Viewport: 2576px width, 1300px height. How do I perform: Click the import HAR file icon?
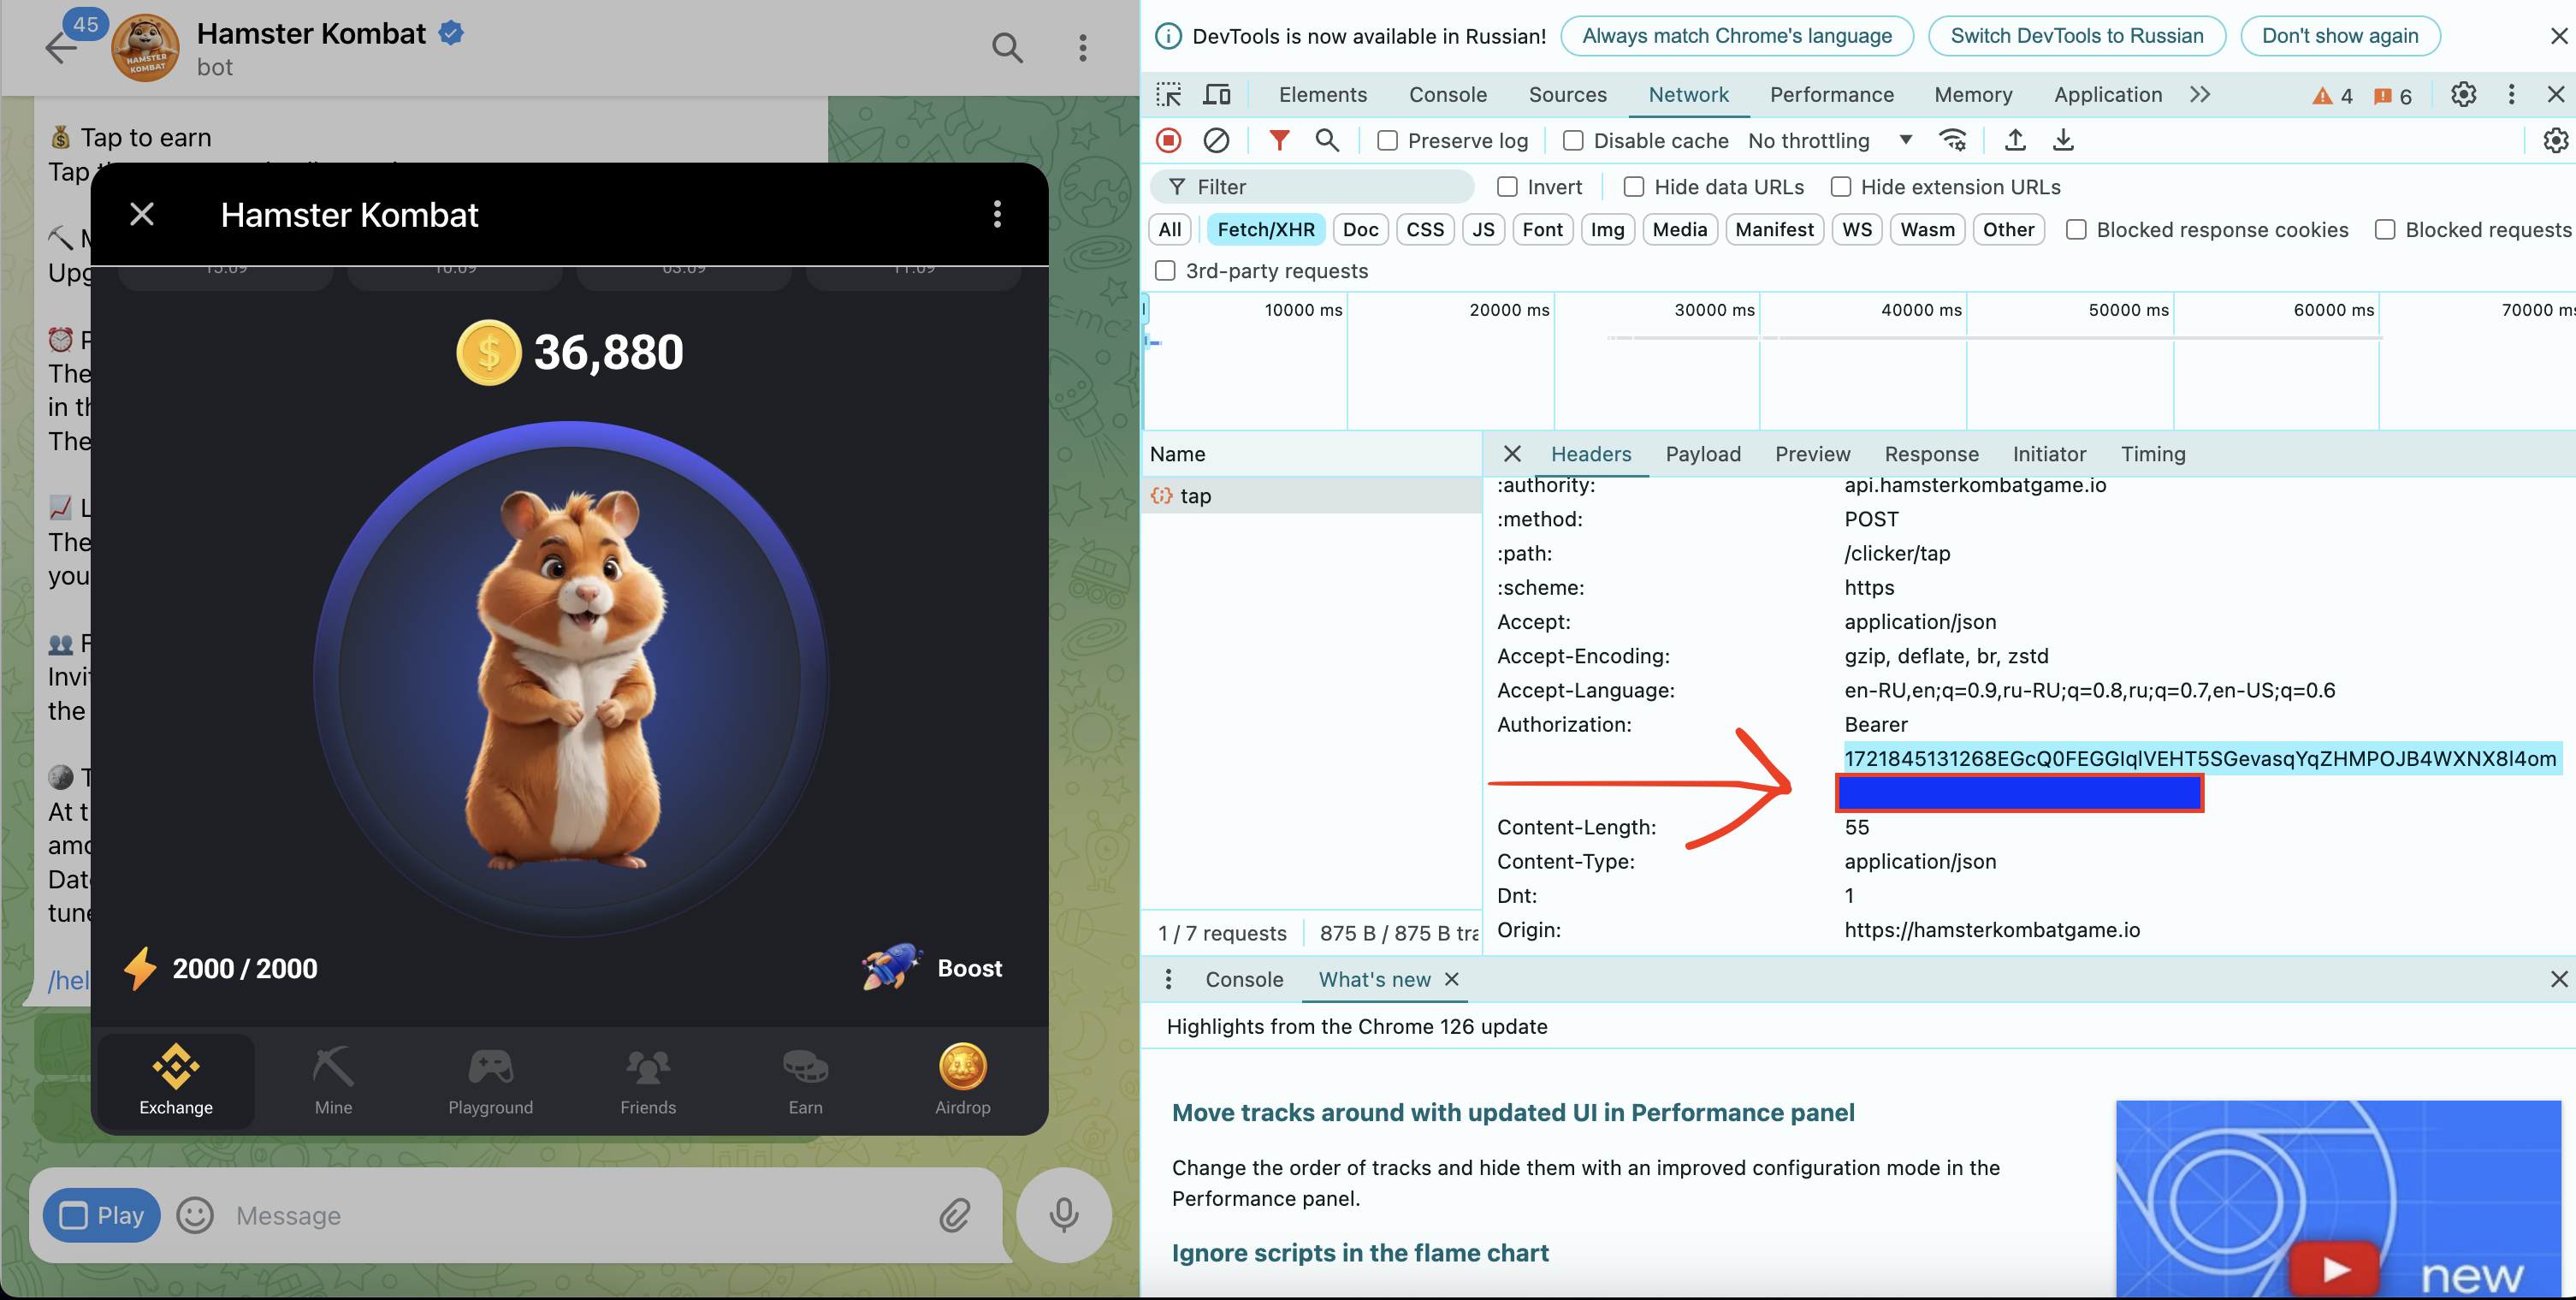point(2016,139)
